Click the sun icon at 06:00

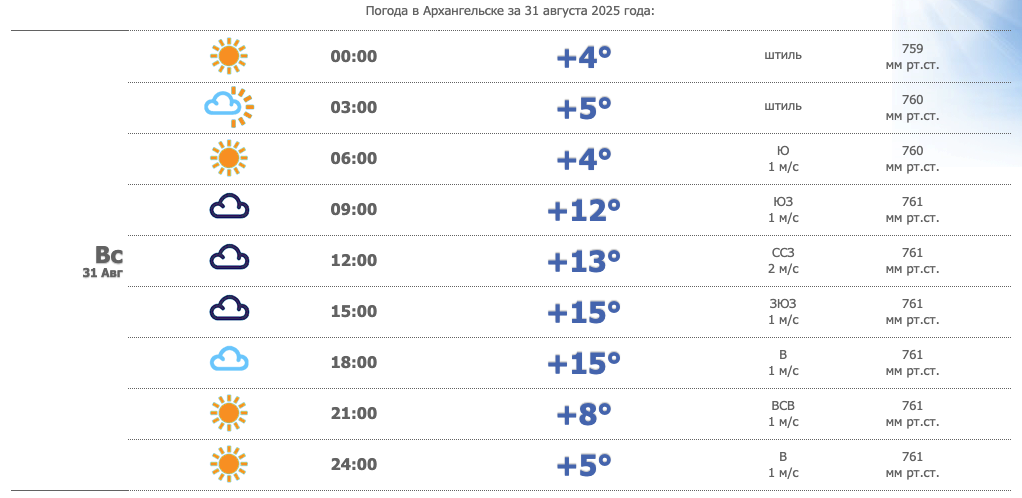(228, 158)
